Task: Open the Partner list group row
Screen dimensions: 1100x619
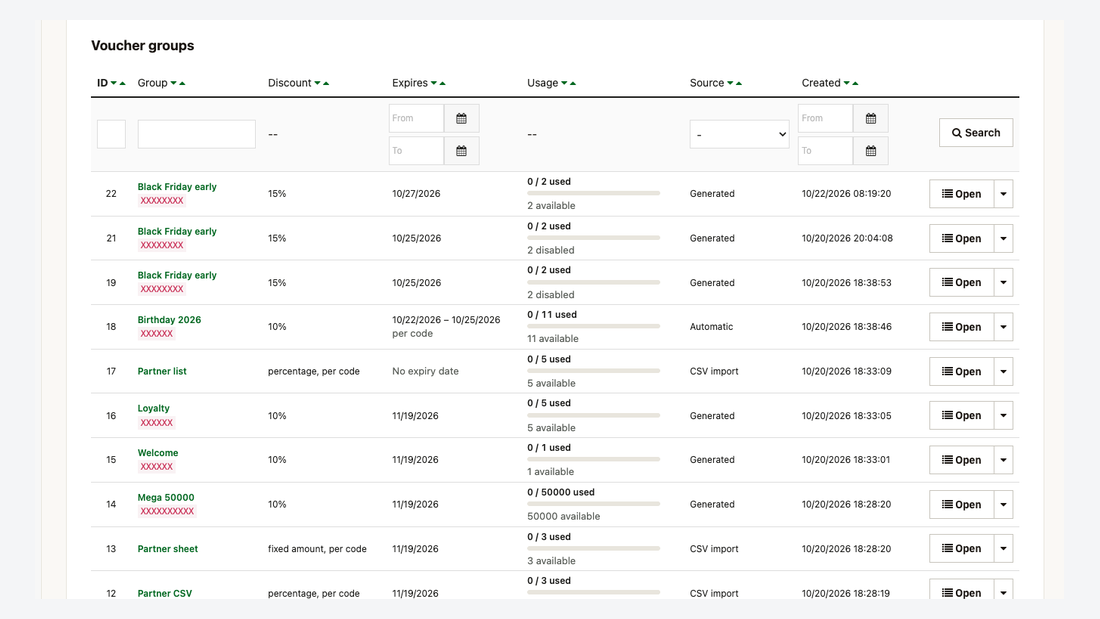Action: coord(961,371)
